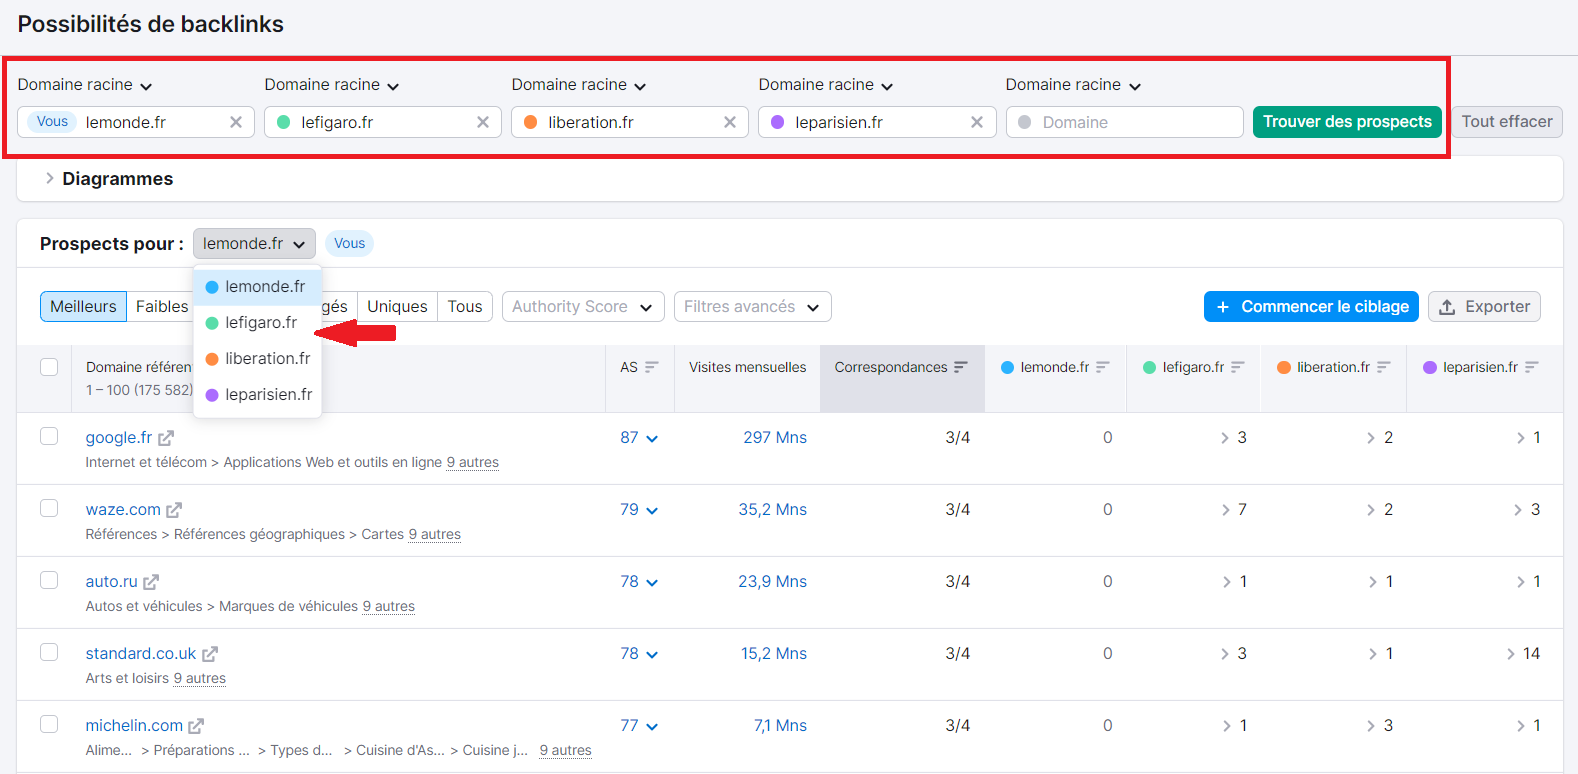Expand AS 79 details for waze.com
Viewport: 1578px width, 774px height.
tap(639, 510)
